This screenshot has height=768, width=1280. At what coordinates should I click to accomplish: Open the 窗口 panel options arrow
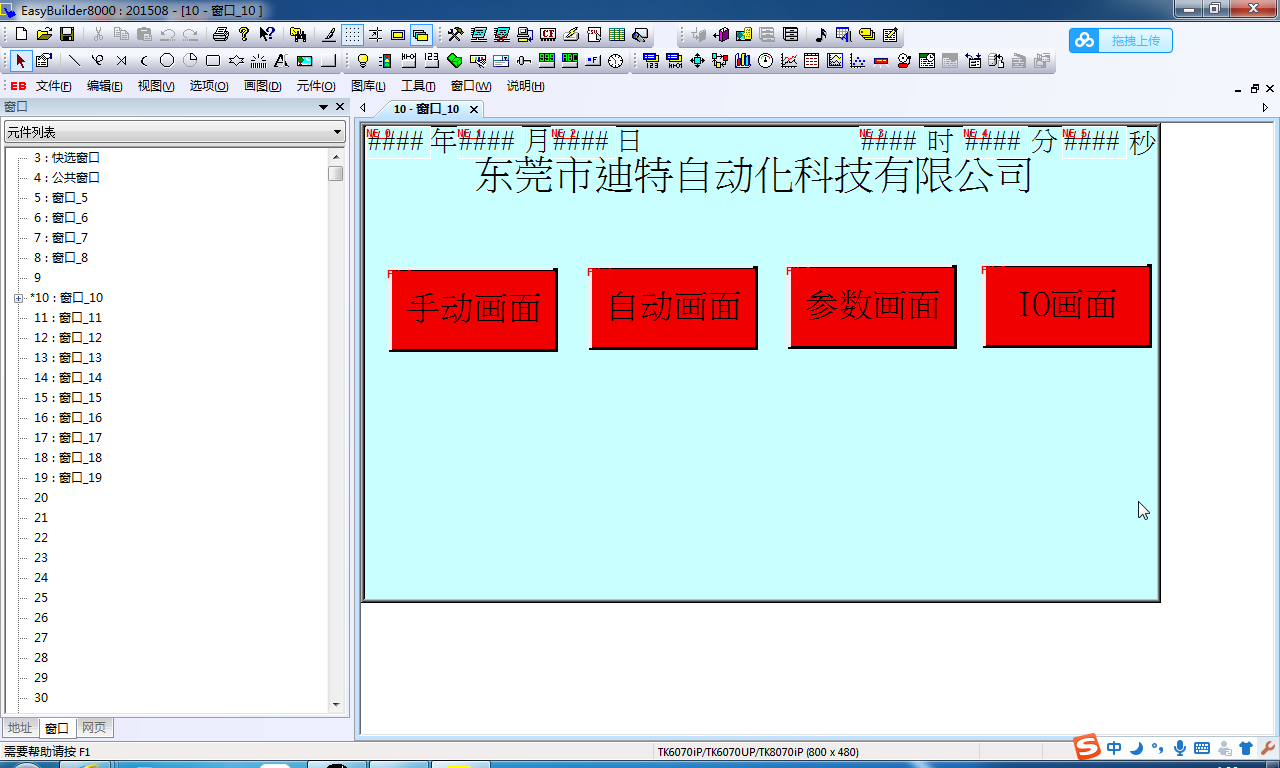click(323, 107)
